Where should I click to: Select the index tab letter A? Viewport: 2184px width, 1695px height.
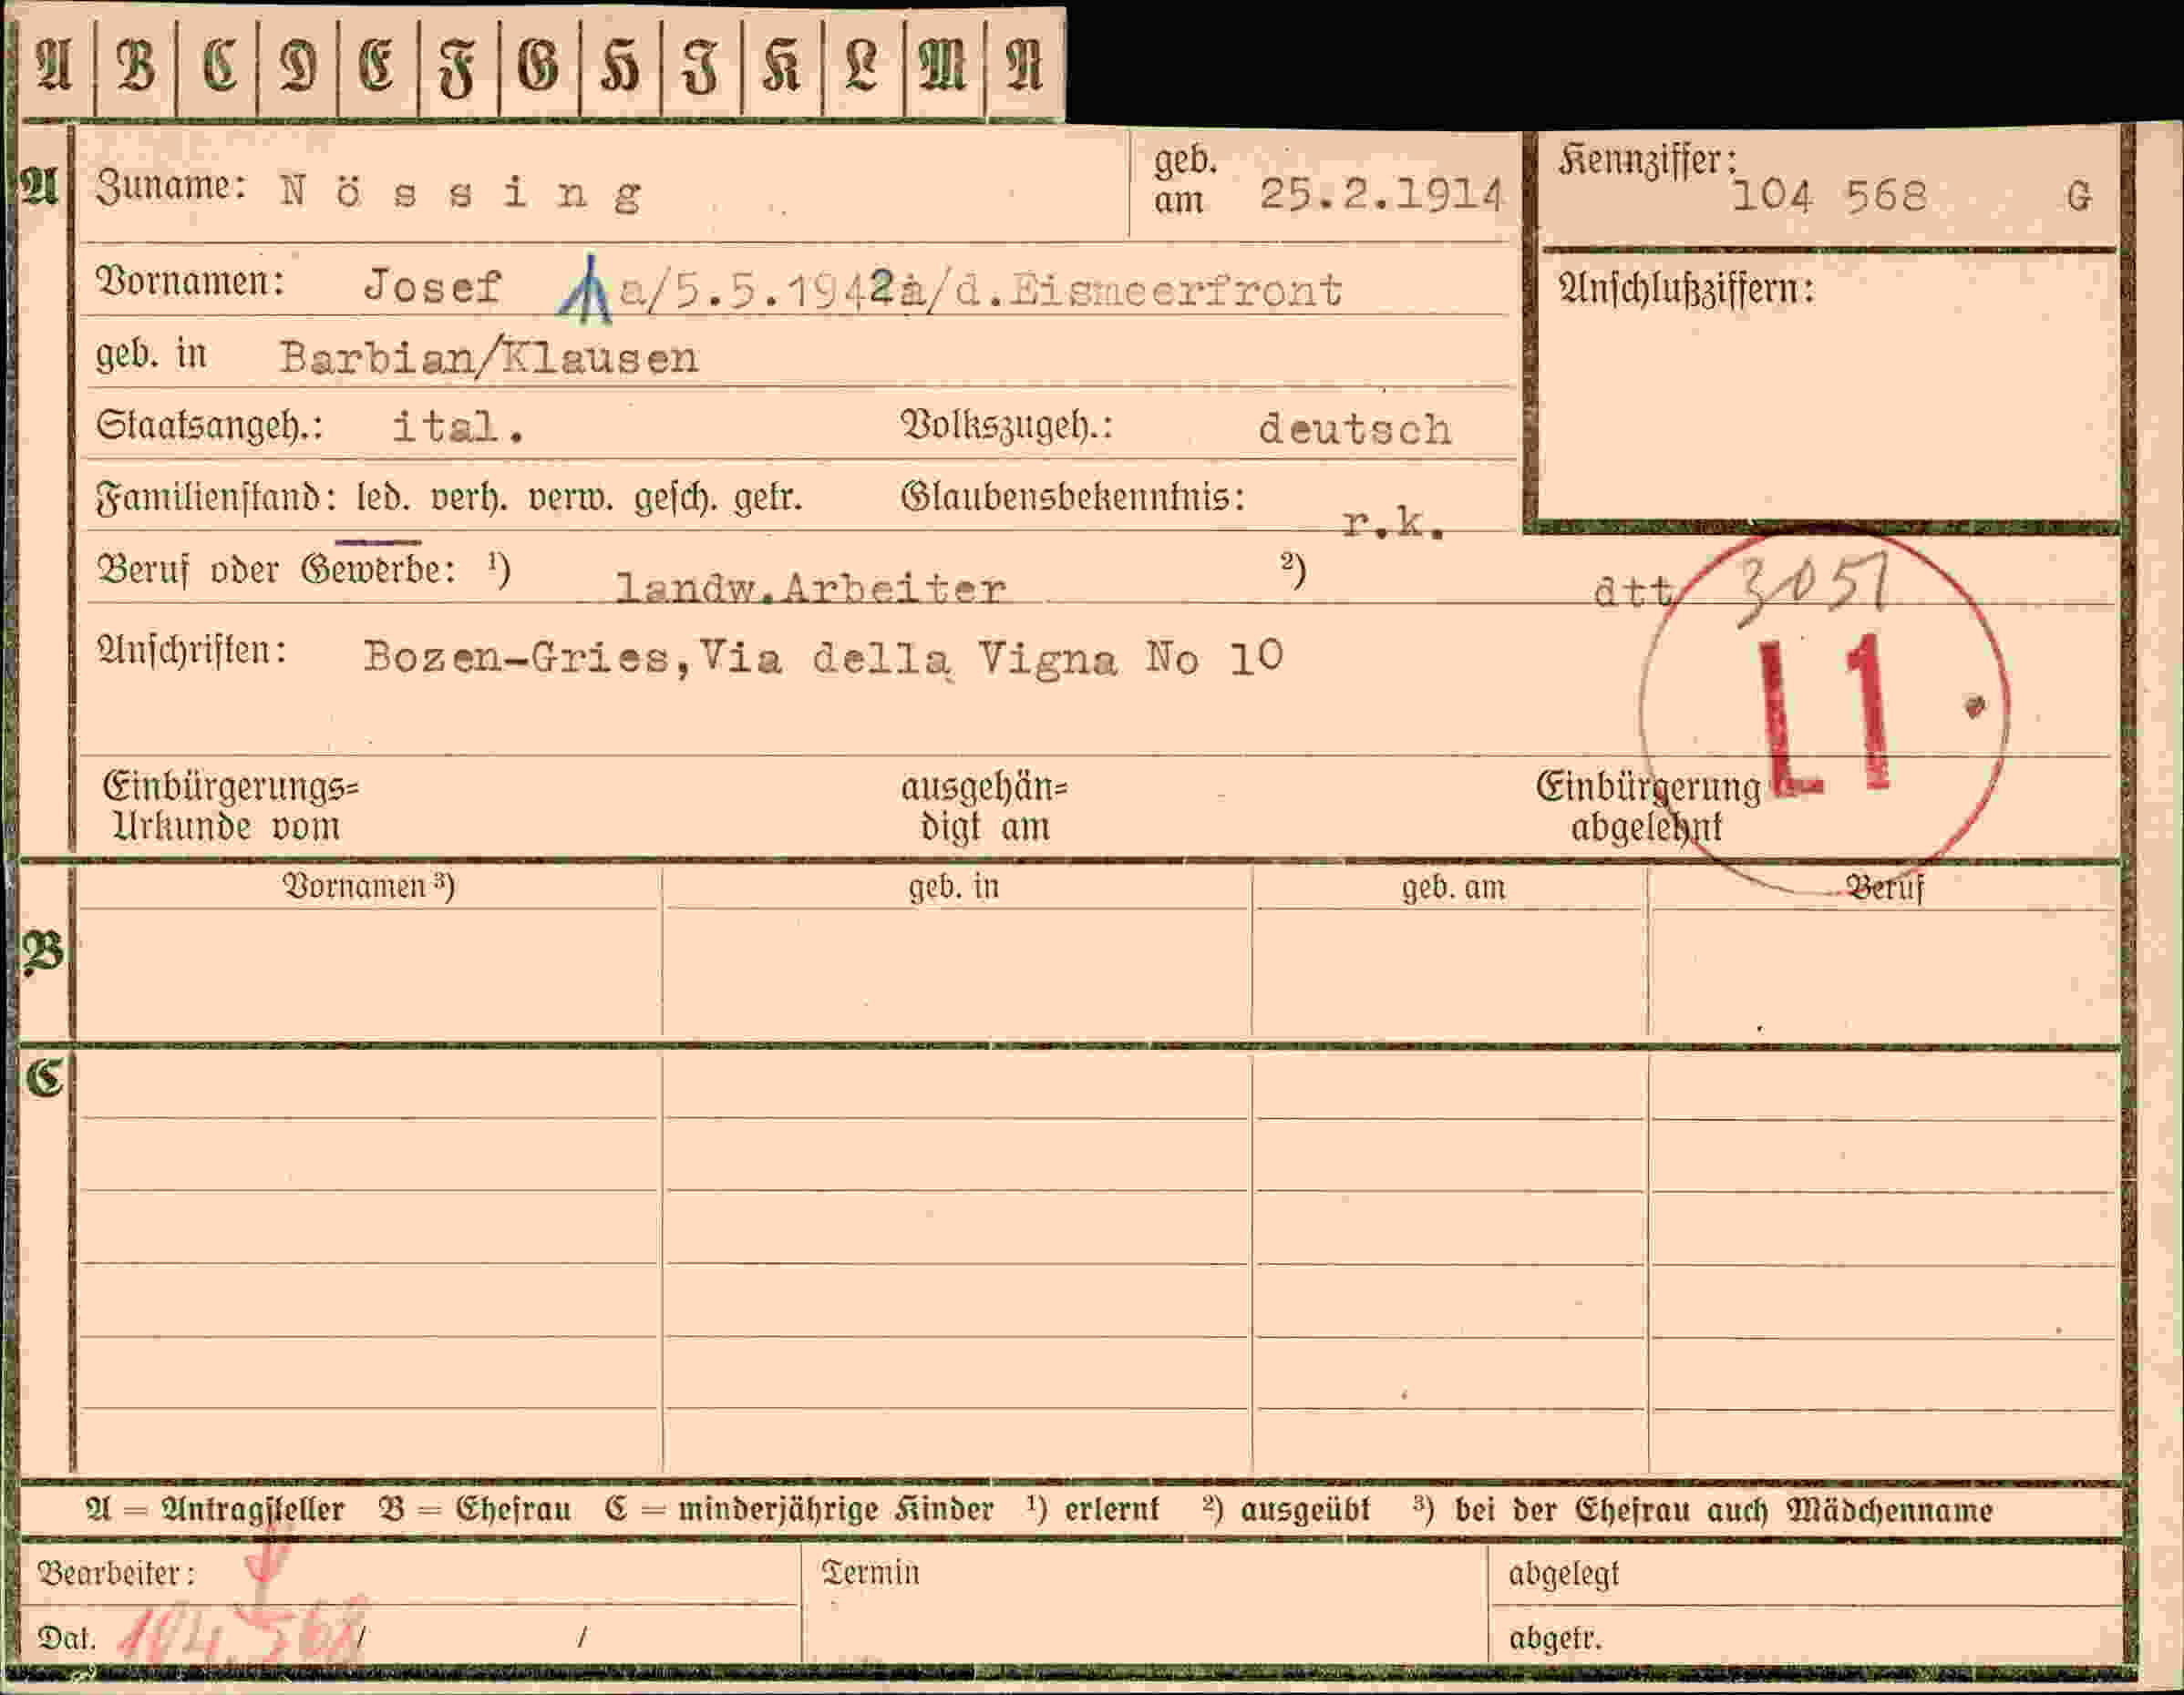53,67
